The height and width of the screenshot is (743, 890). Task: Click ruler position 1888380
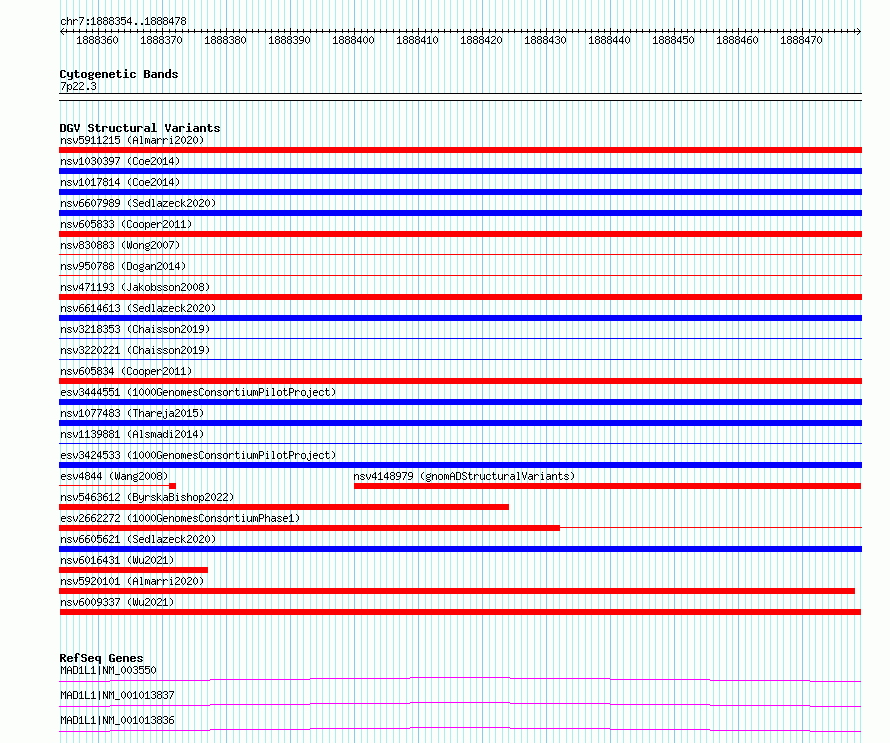pos(225,40)
